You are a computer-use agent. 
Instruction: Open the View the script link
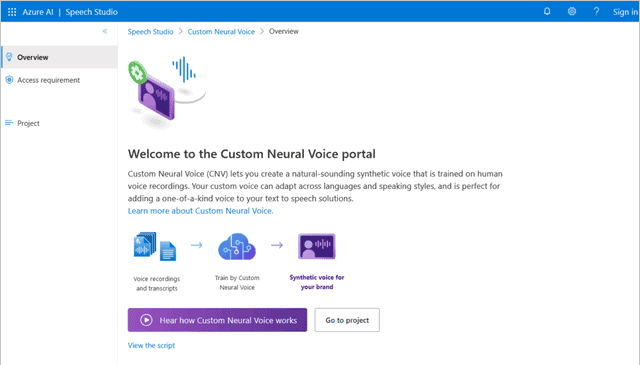(x=151, y=345)
